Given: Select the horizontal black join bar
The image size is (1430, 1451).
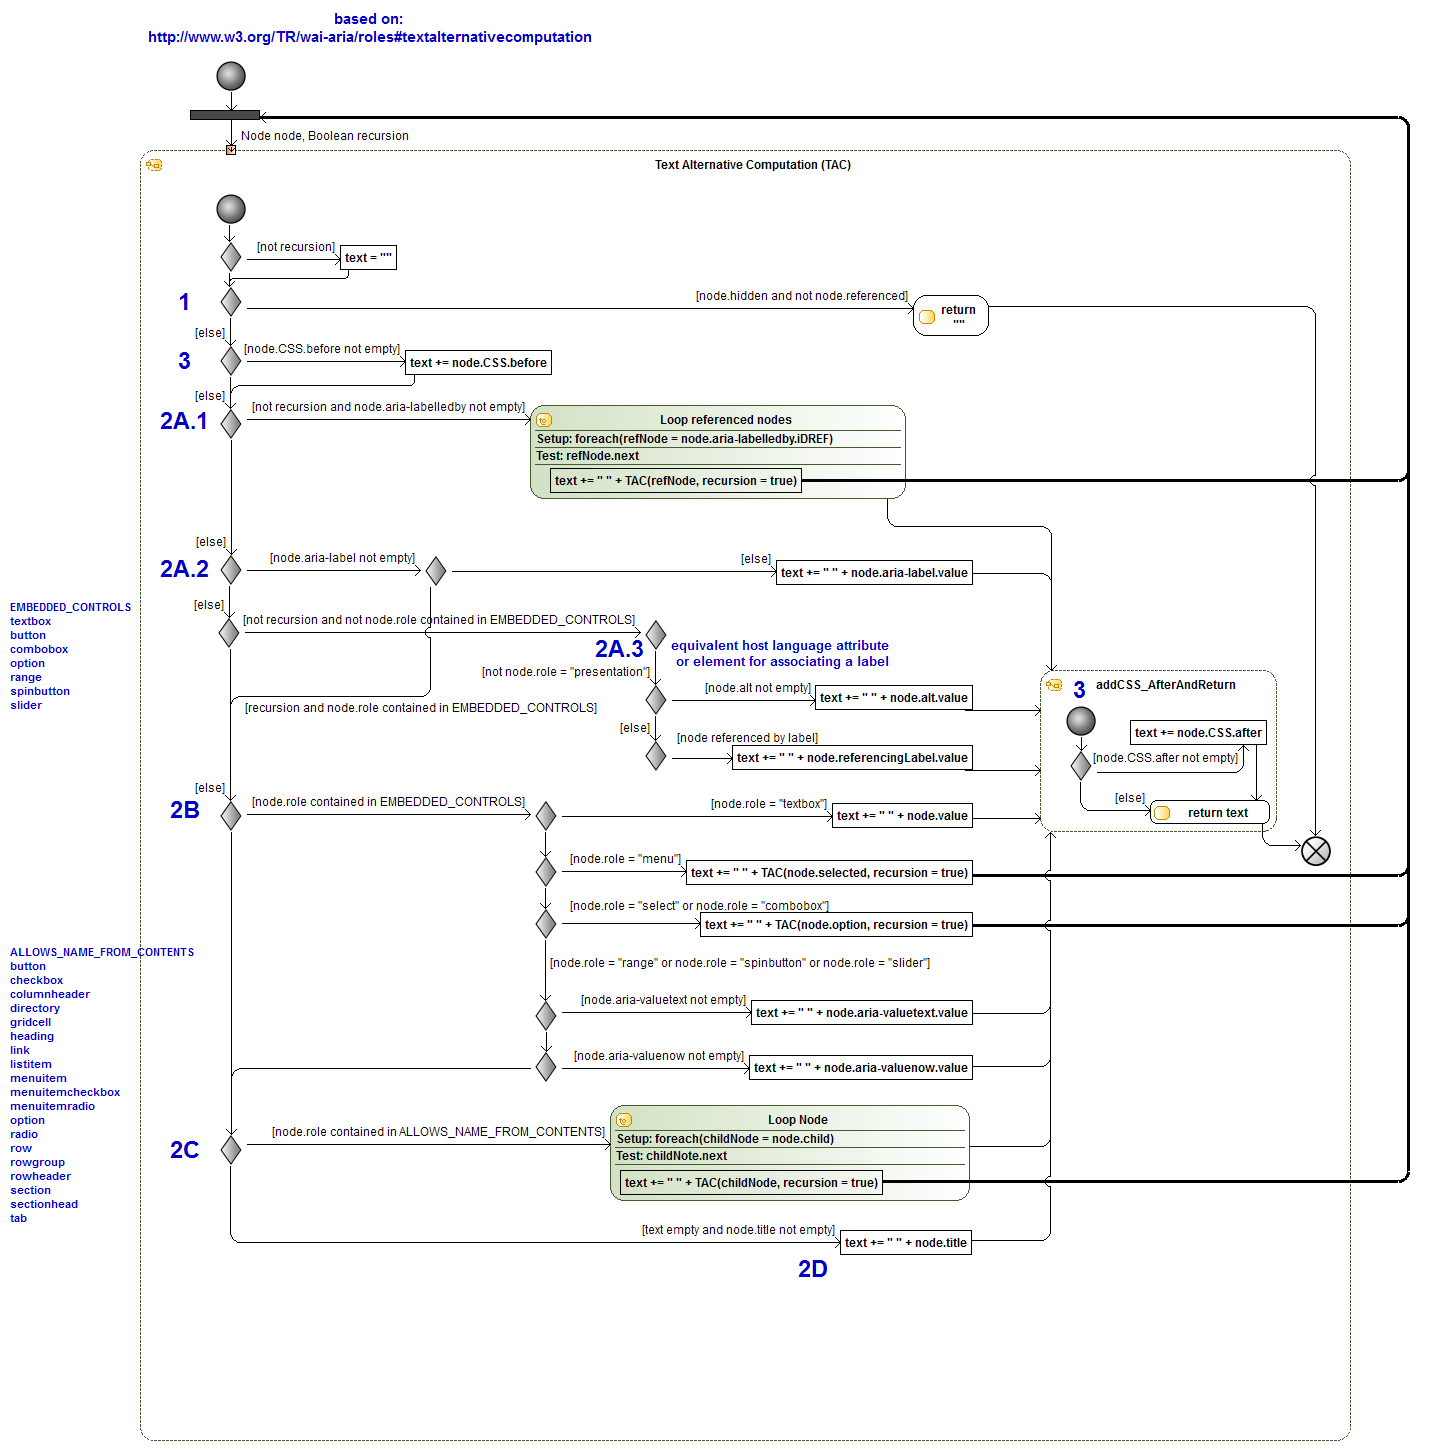Looking at the screenshot, I should click(225, 115).
